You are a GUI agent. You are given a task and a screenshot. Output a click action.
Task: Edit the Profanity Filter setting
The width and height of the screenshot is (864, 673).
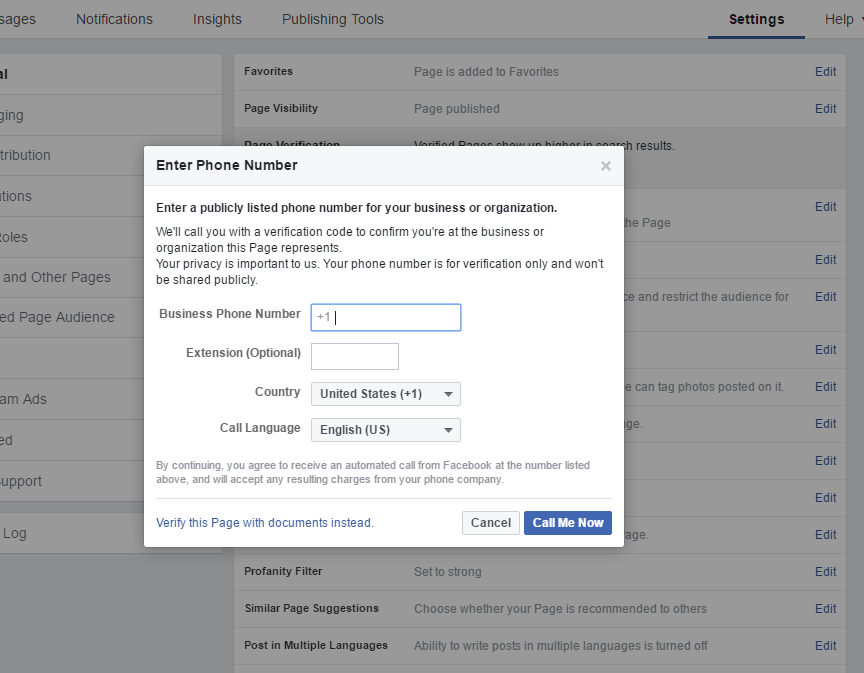(825, 572)
